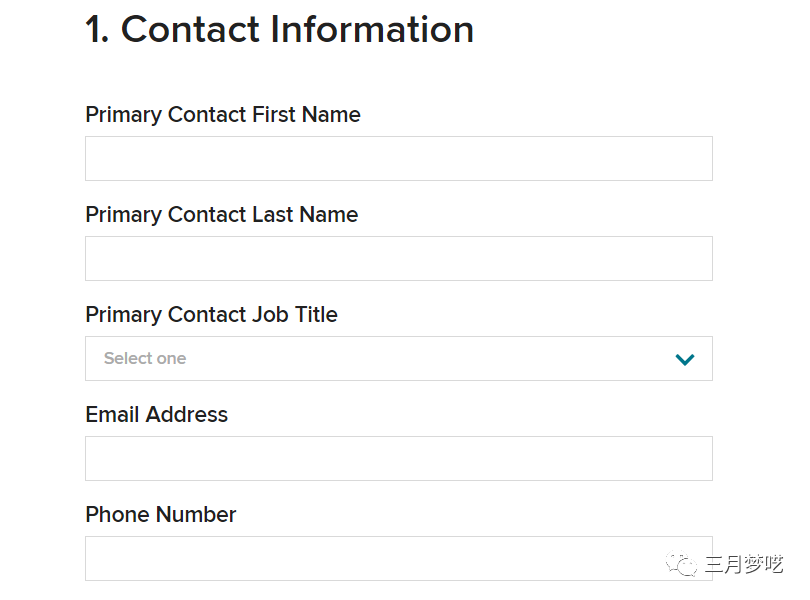This screenshot has width=810, height=600.
Task: Click into the Email Address text box
Action: click(398, 459)
